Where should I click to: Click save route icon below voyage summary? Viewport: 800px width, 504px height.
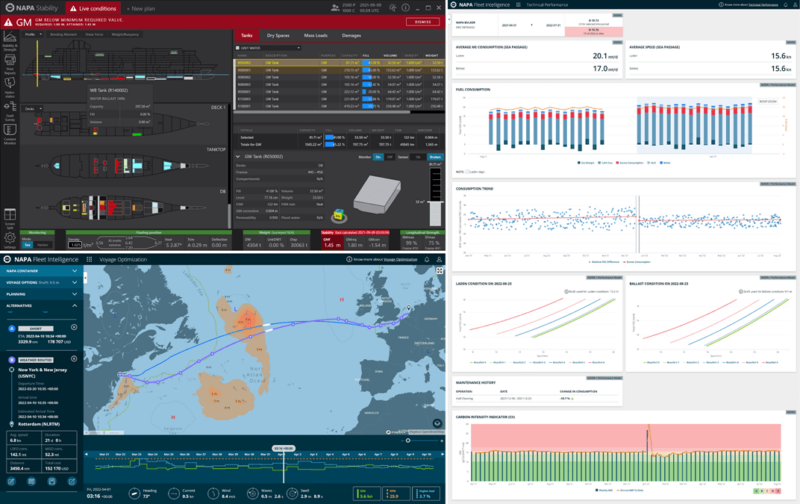52,481
